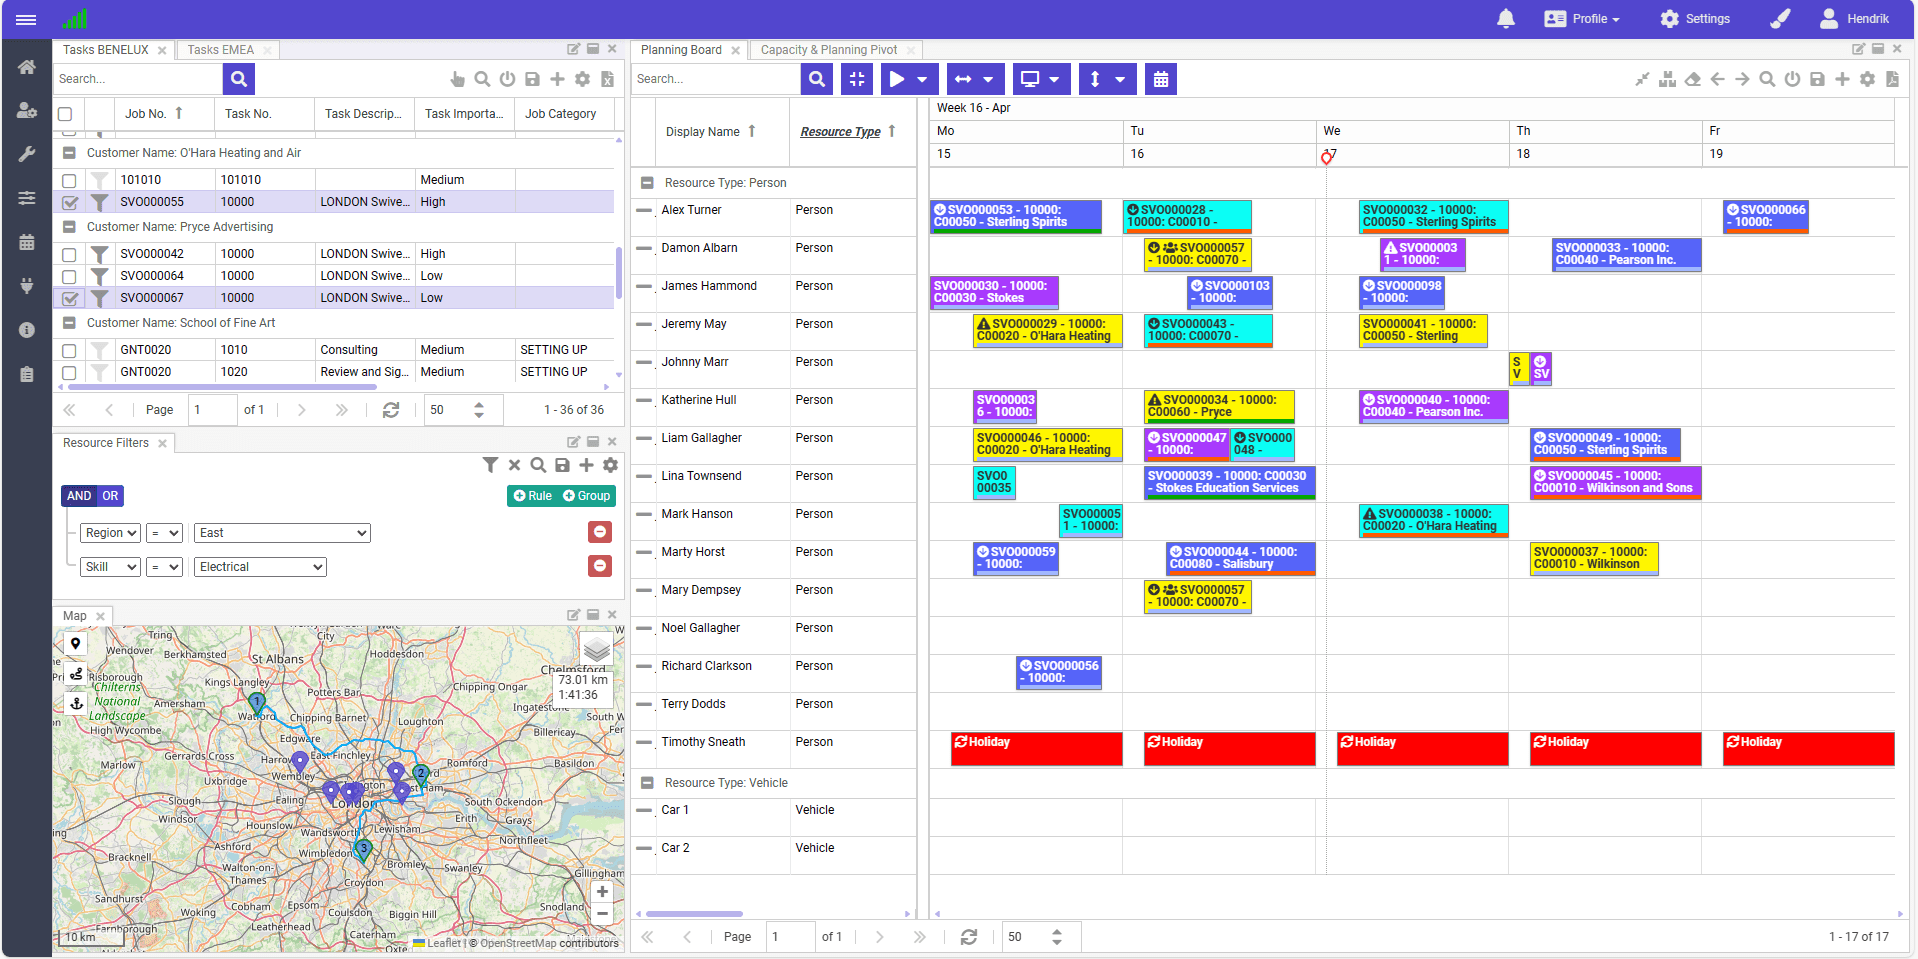Click the eraser icon on the Planning Board toolbar
This screenshot has height=959, width=1918.
[x=1692, y=79]
